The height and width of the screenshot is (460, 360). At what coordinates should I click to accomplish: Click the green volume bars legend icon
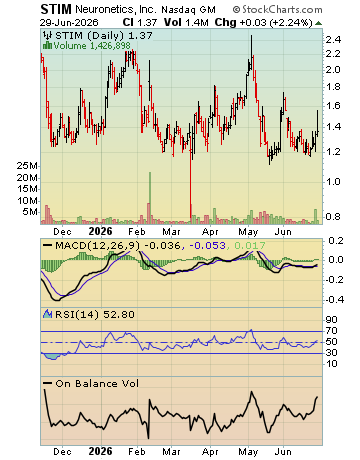[x=47, y=45]
